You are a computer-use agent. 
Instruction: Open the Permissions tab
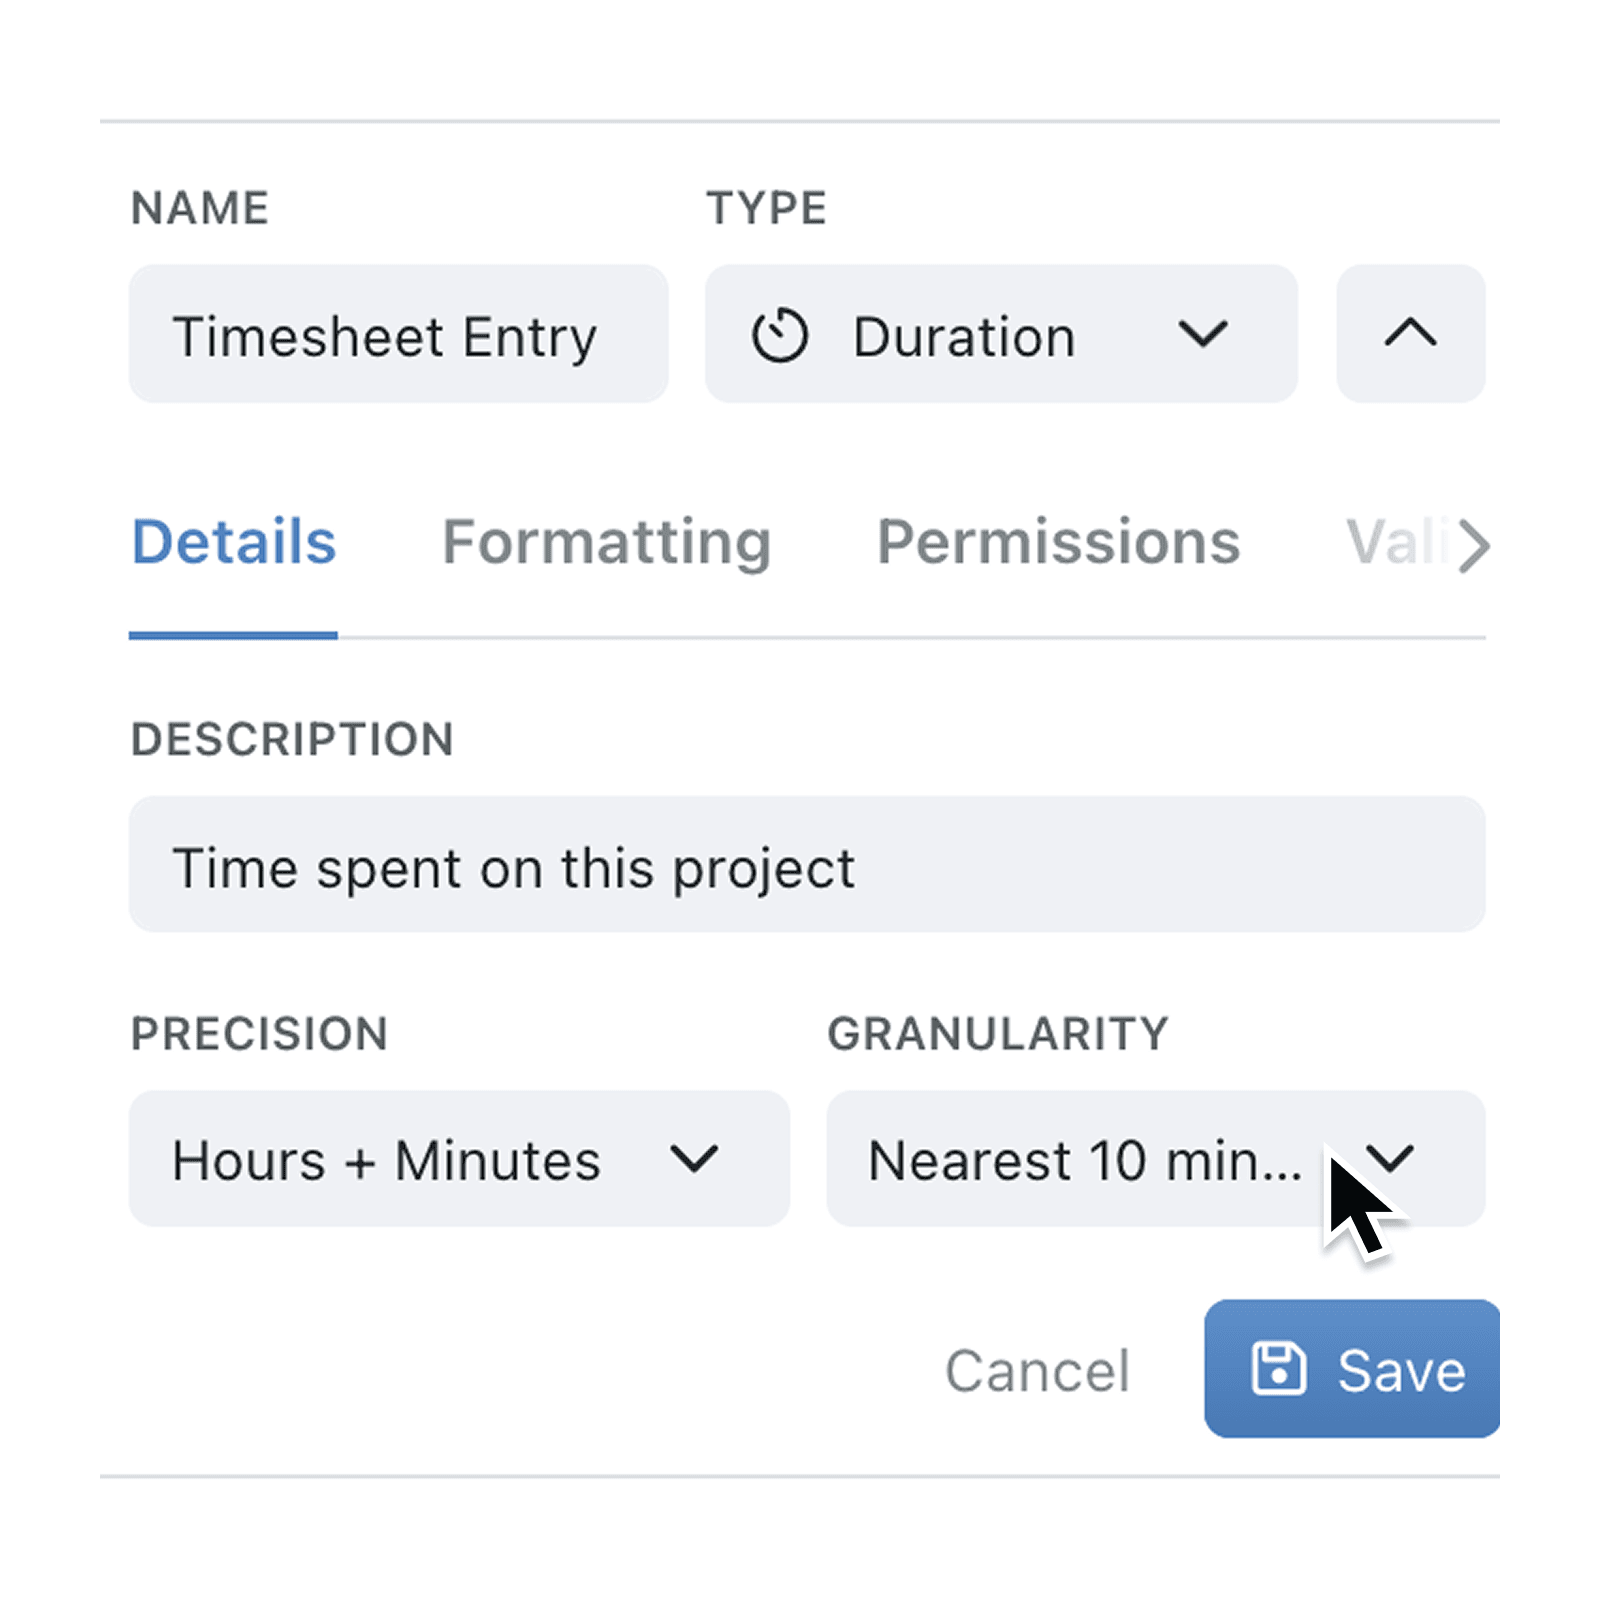[x=1058, y=542]
